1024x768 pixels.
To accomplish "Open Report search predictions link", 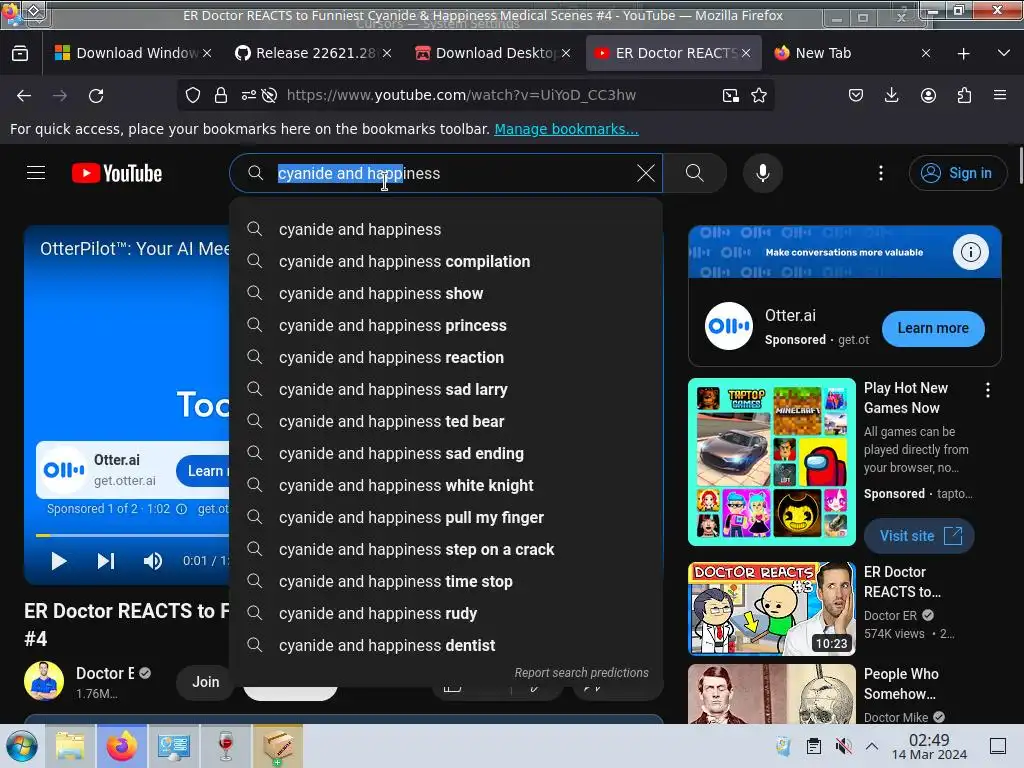I will [581, 673].
